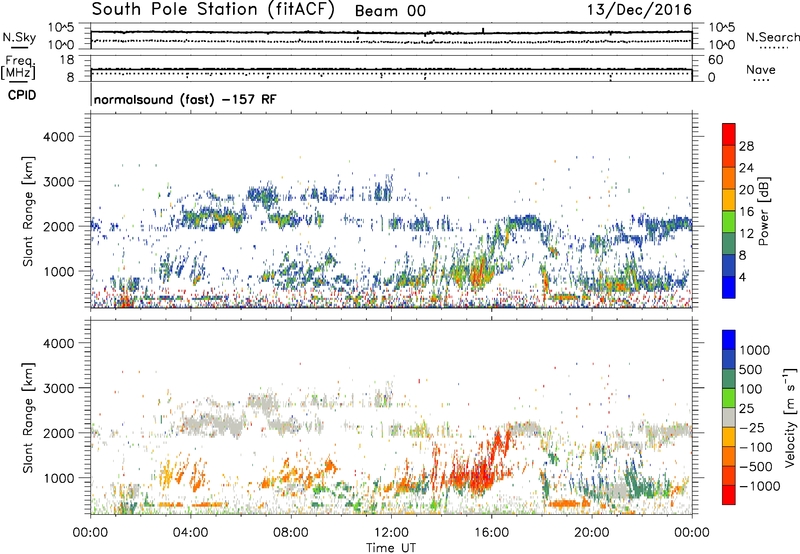Click the '12:00' time tick label
Screen dimensions: 800x554
(391, 533)
